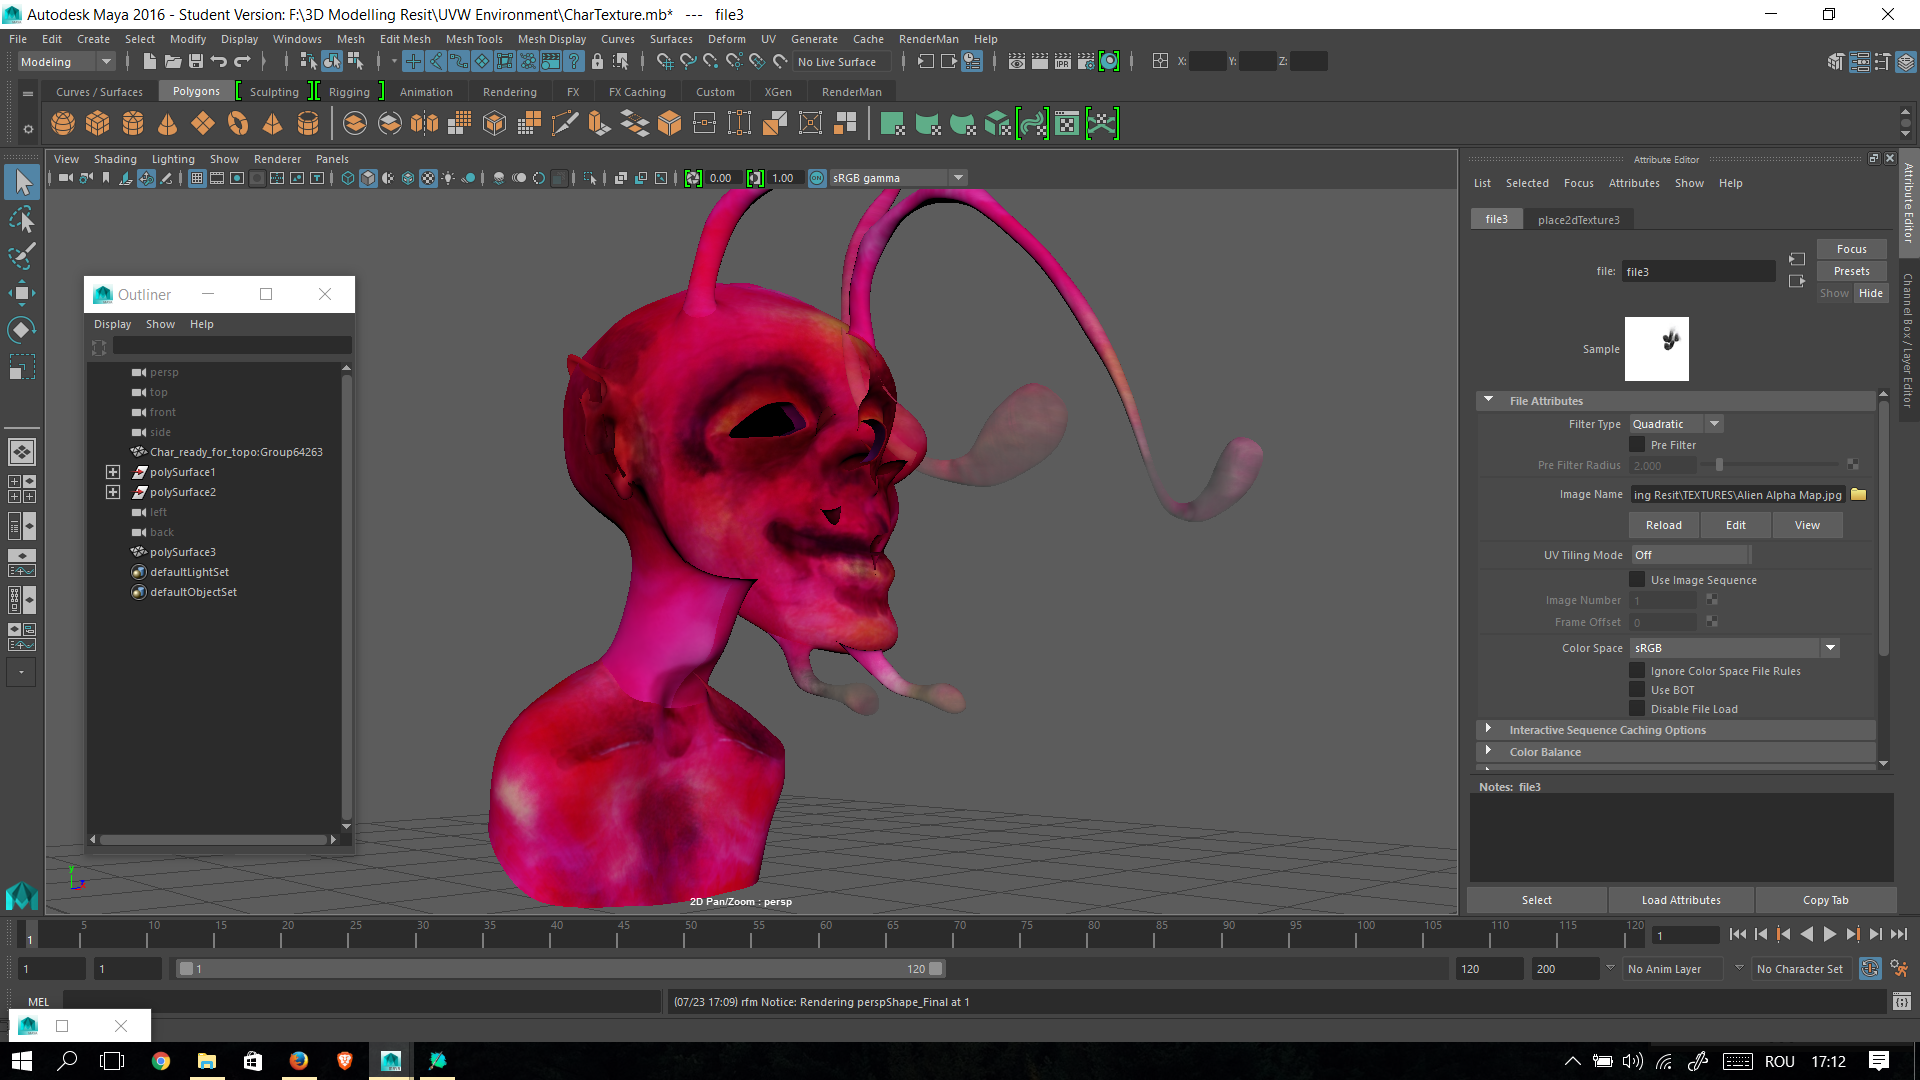
Task: Go to start of playback range
Action: (1737, 934)
